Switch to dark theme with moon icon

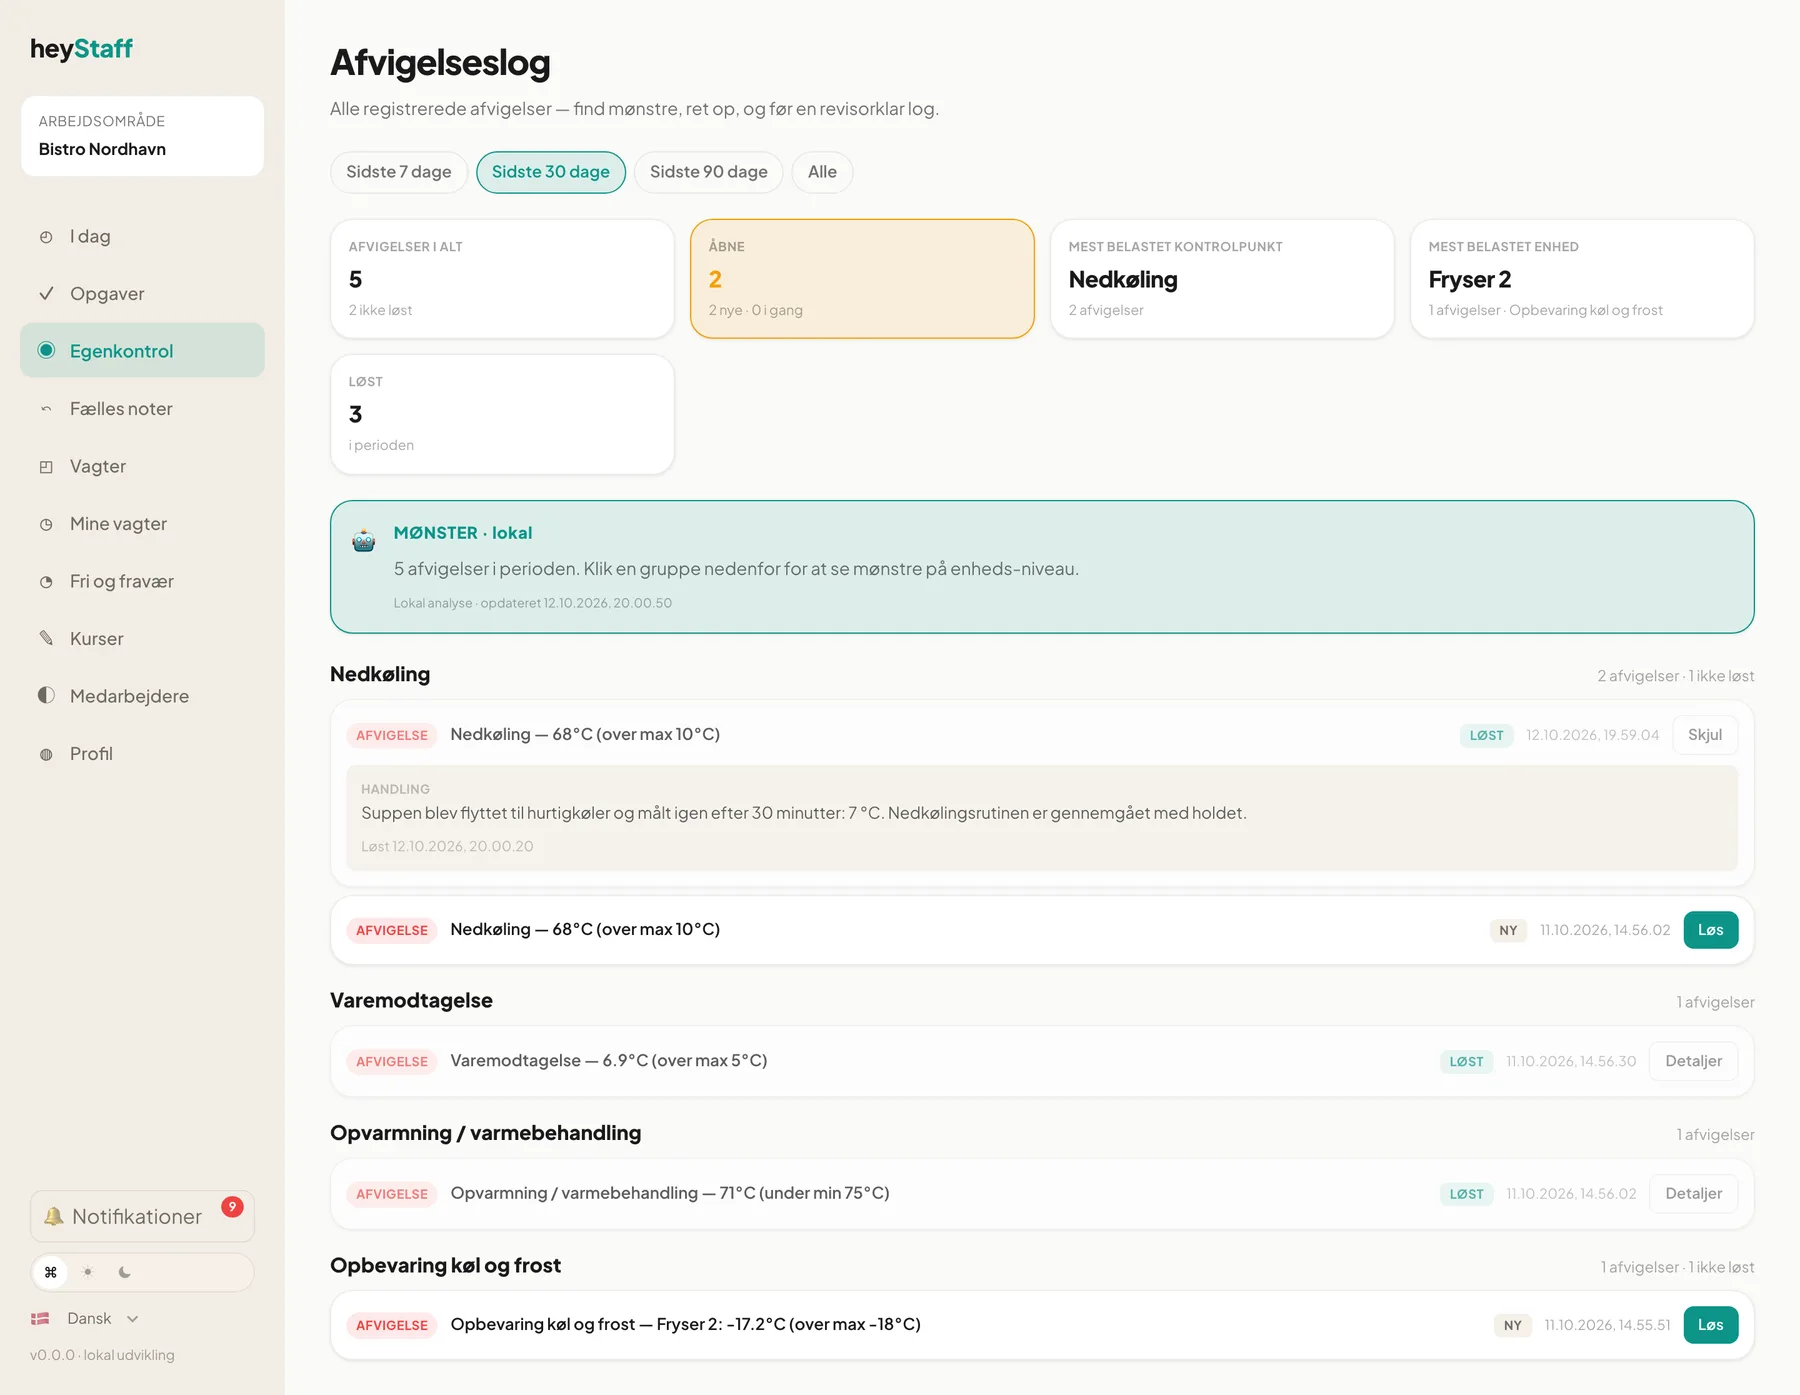(x=125, y=1272)
